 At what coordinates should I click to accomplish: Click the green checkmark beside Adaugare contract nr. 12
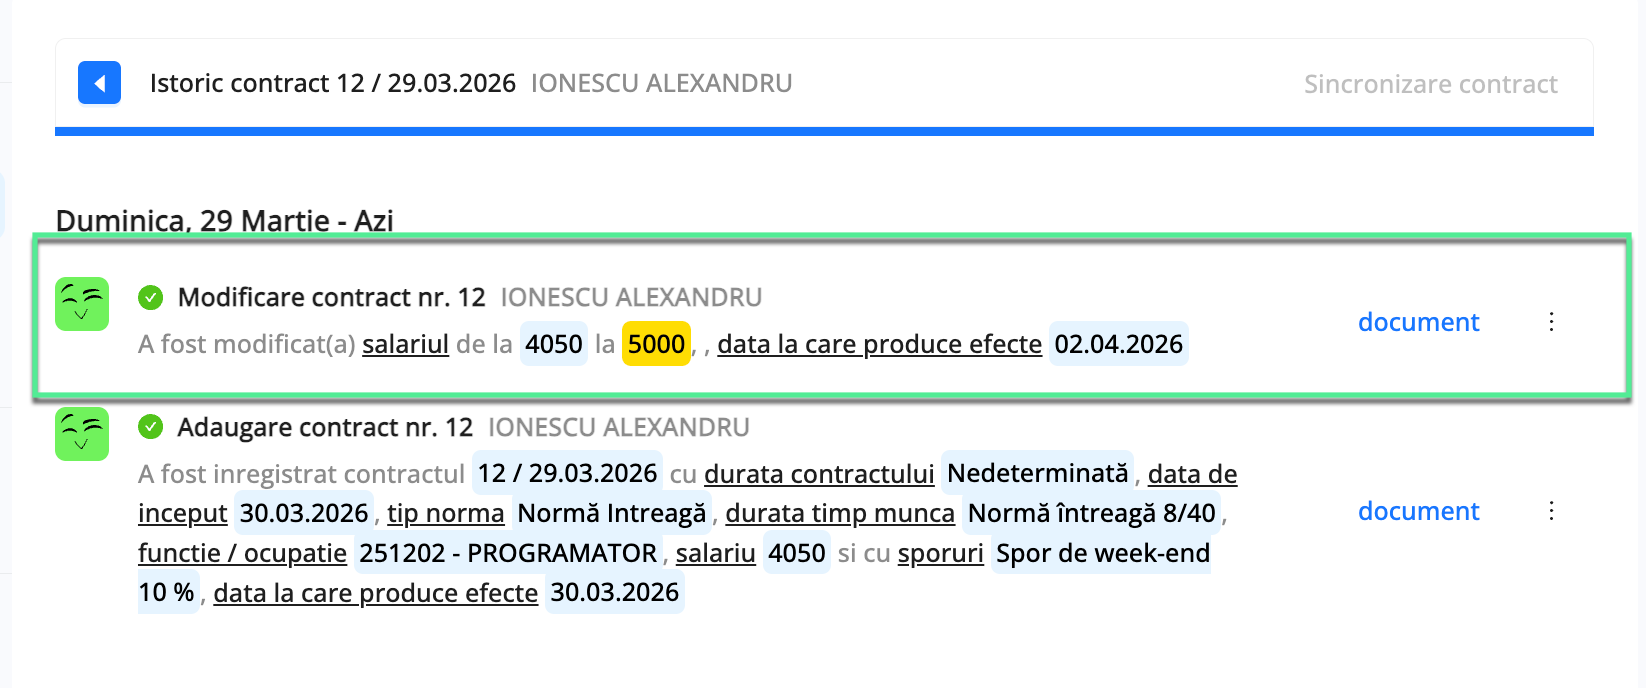[x=150, y=426]
